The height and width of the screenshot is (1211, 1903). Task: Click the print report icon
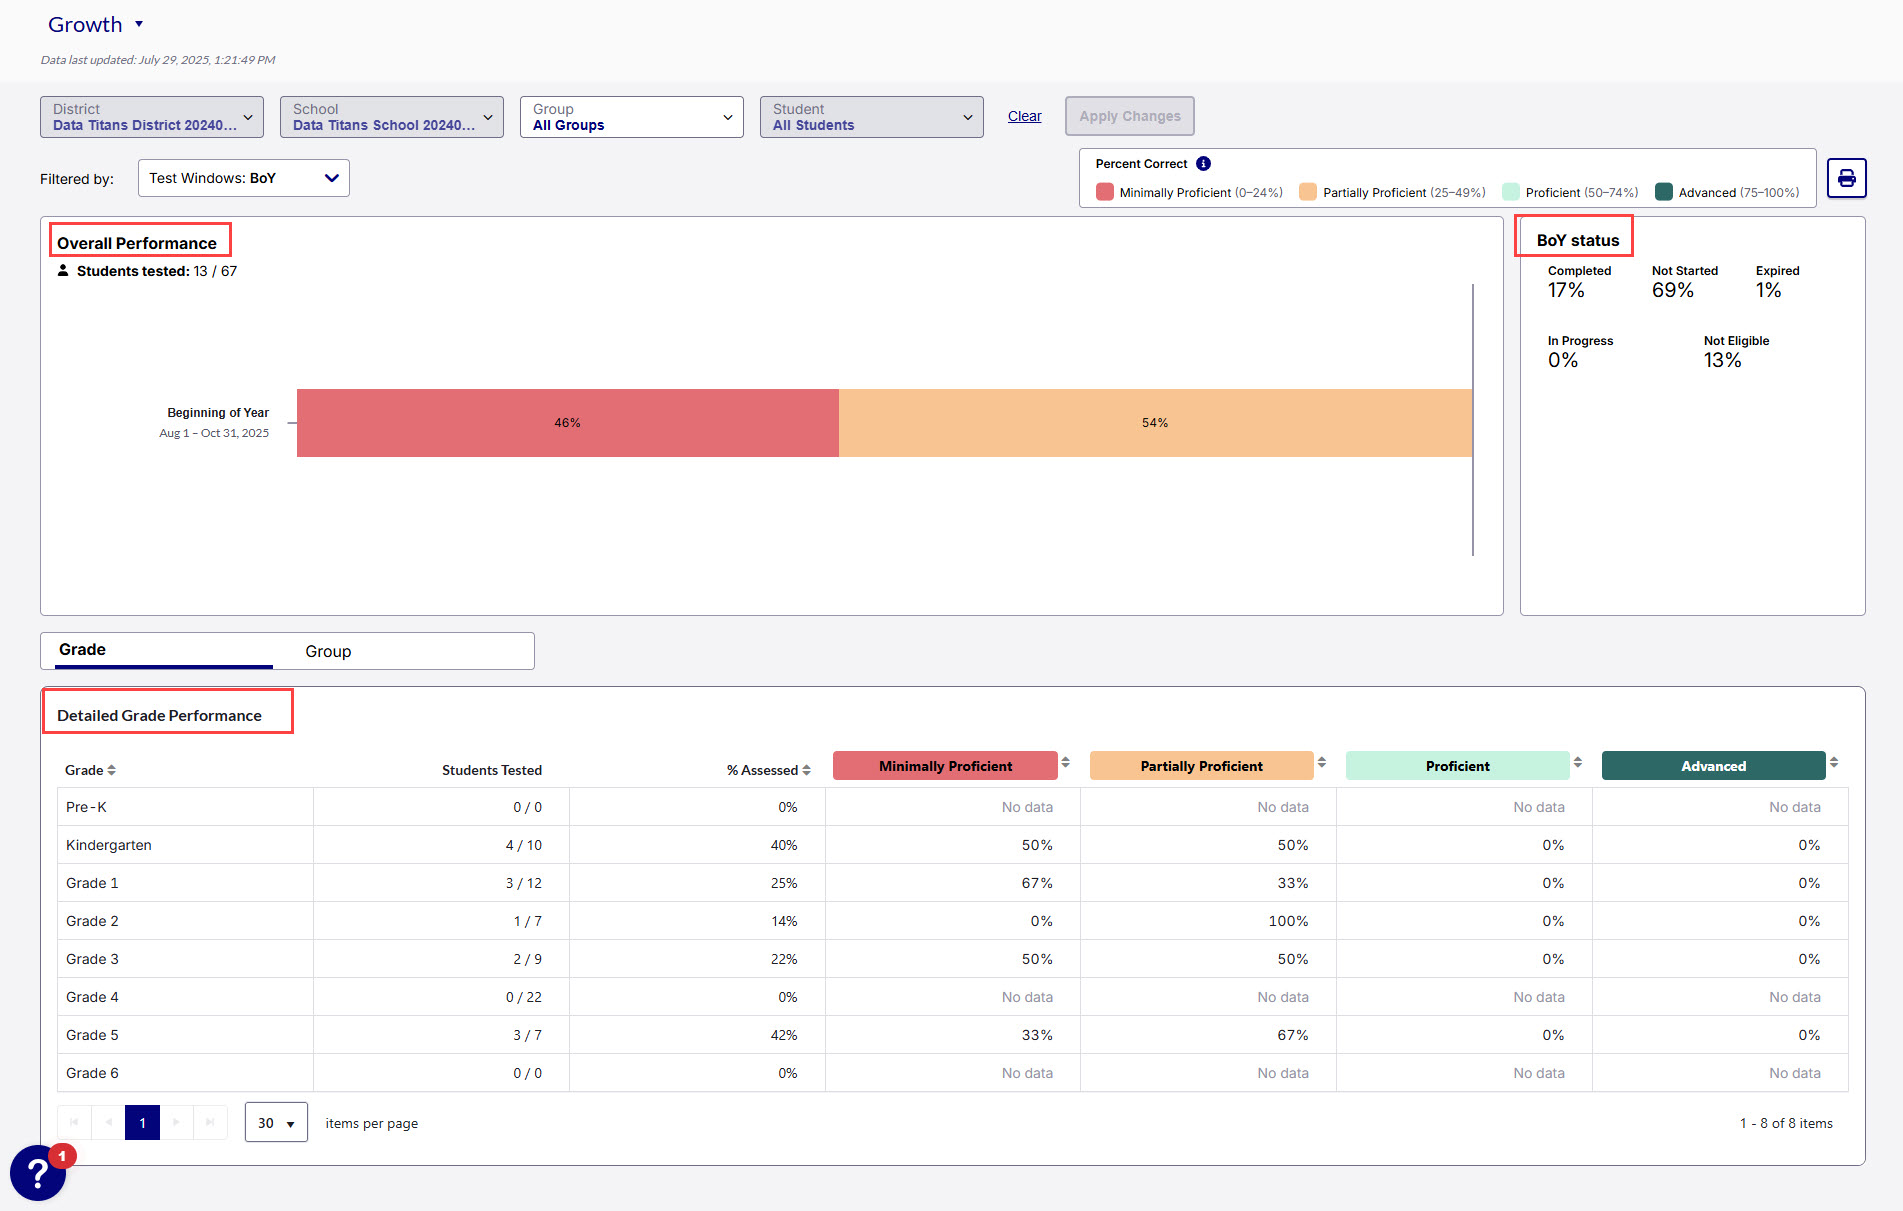coord(1846,179)
